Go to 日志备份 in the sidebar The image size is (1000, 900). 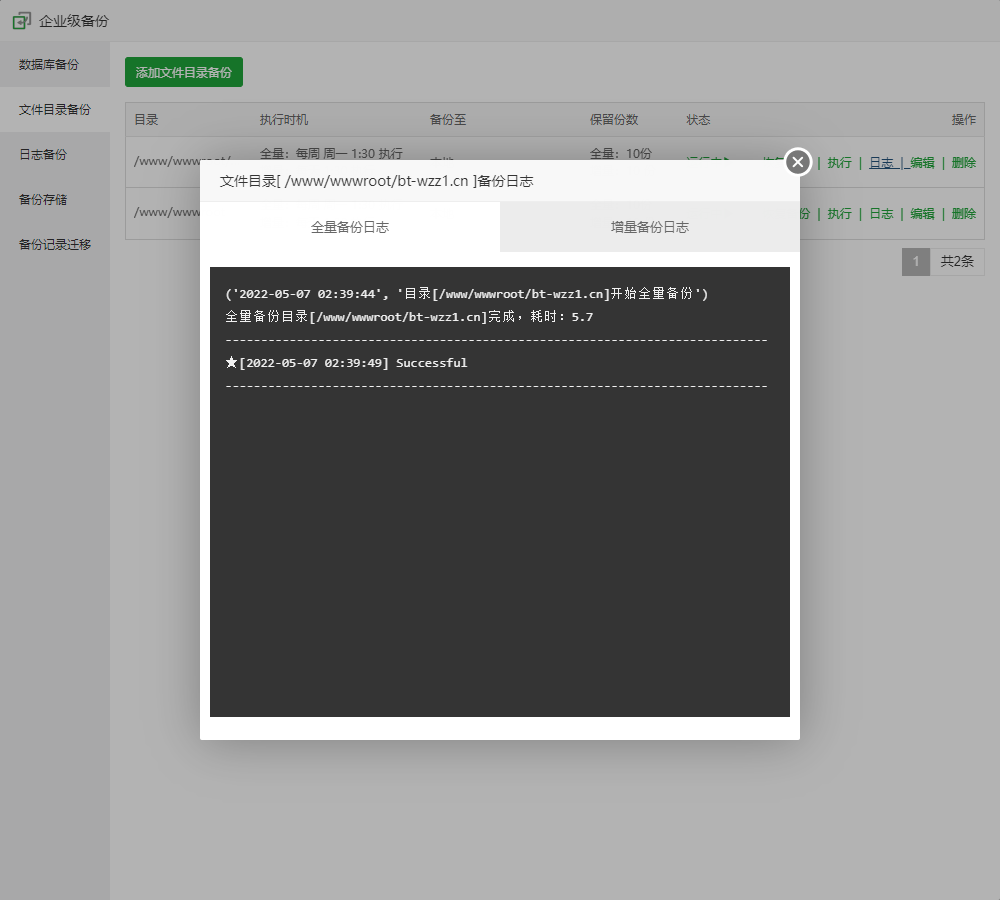tap(43, 155)
